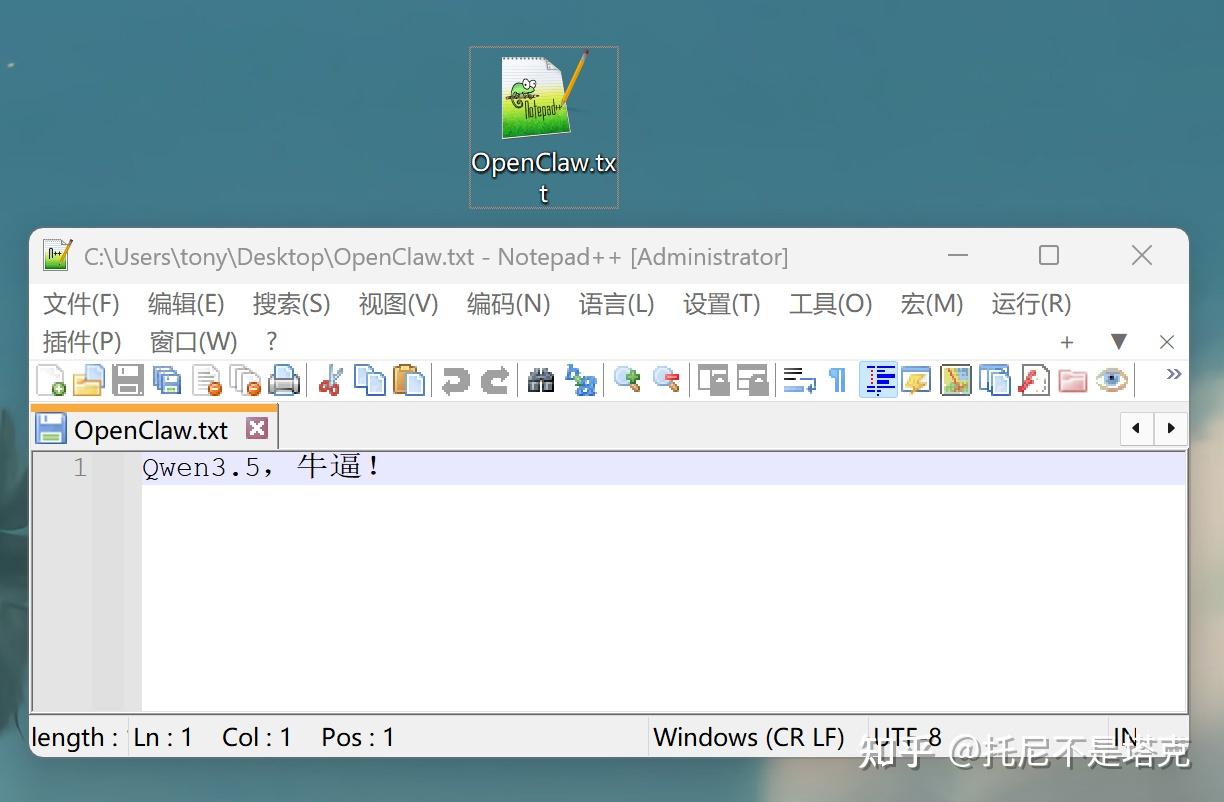Open the 文件(F) menu
Viewport: 1224px width, 802px height.
81,304
